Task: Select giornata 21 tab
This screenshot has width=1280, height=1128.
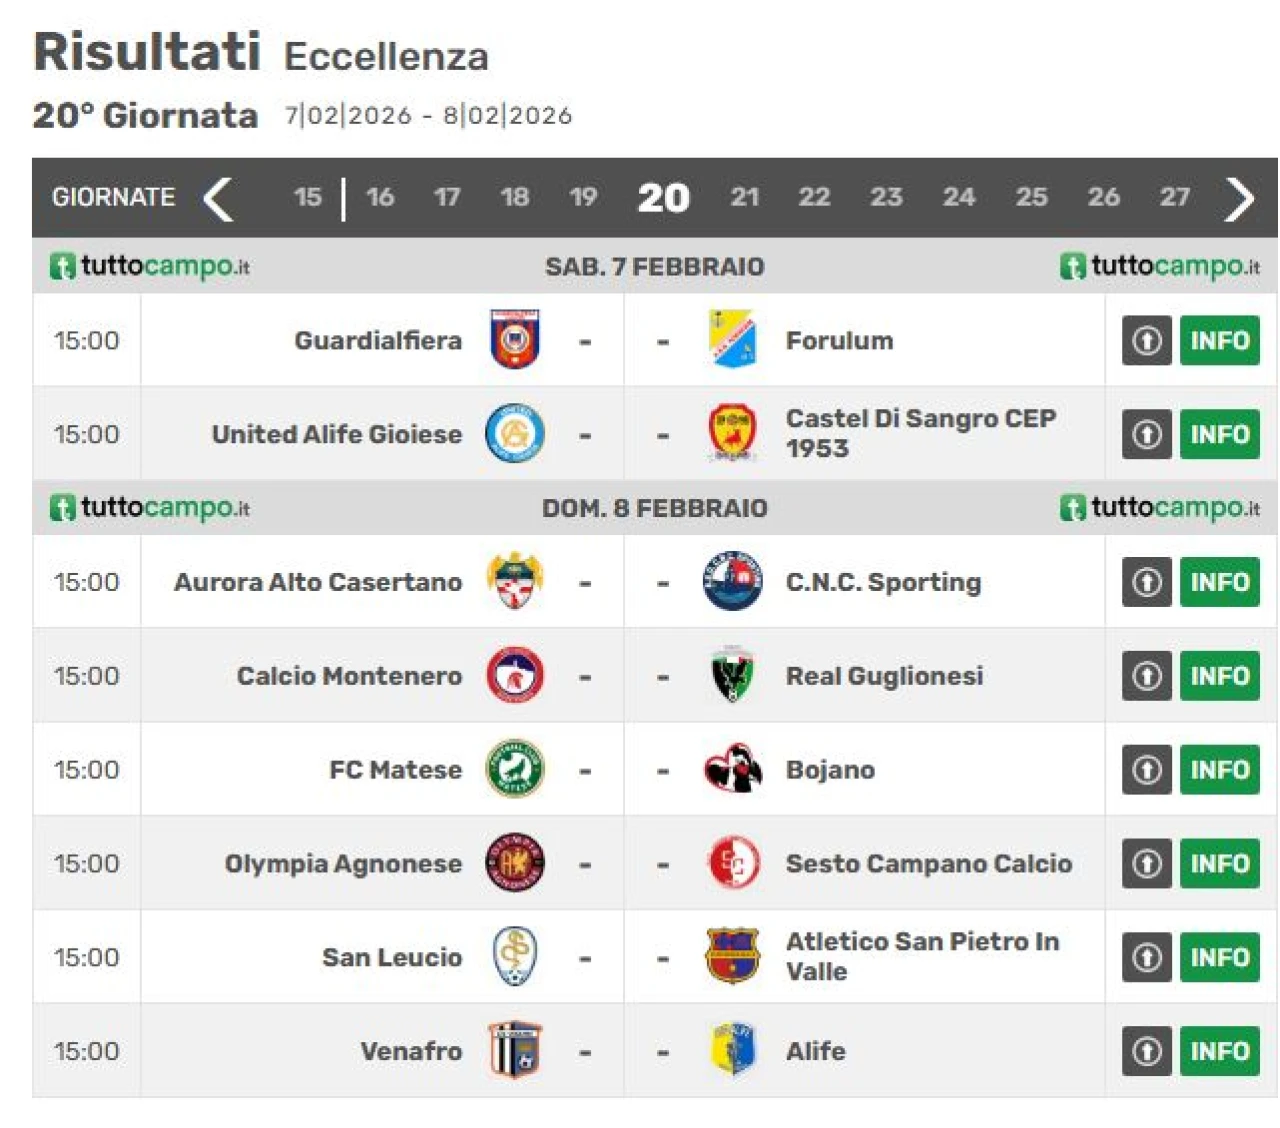Action: pos(744,197)
